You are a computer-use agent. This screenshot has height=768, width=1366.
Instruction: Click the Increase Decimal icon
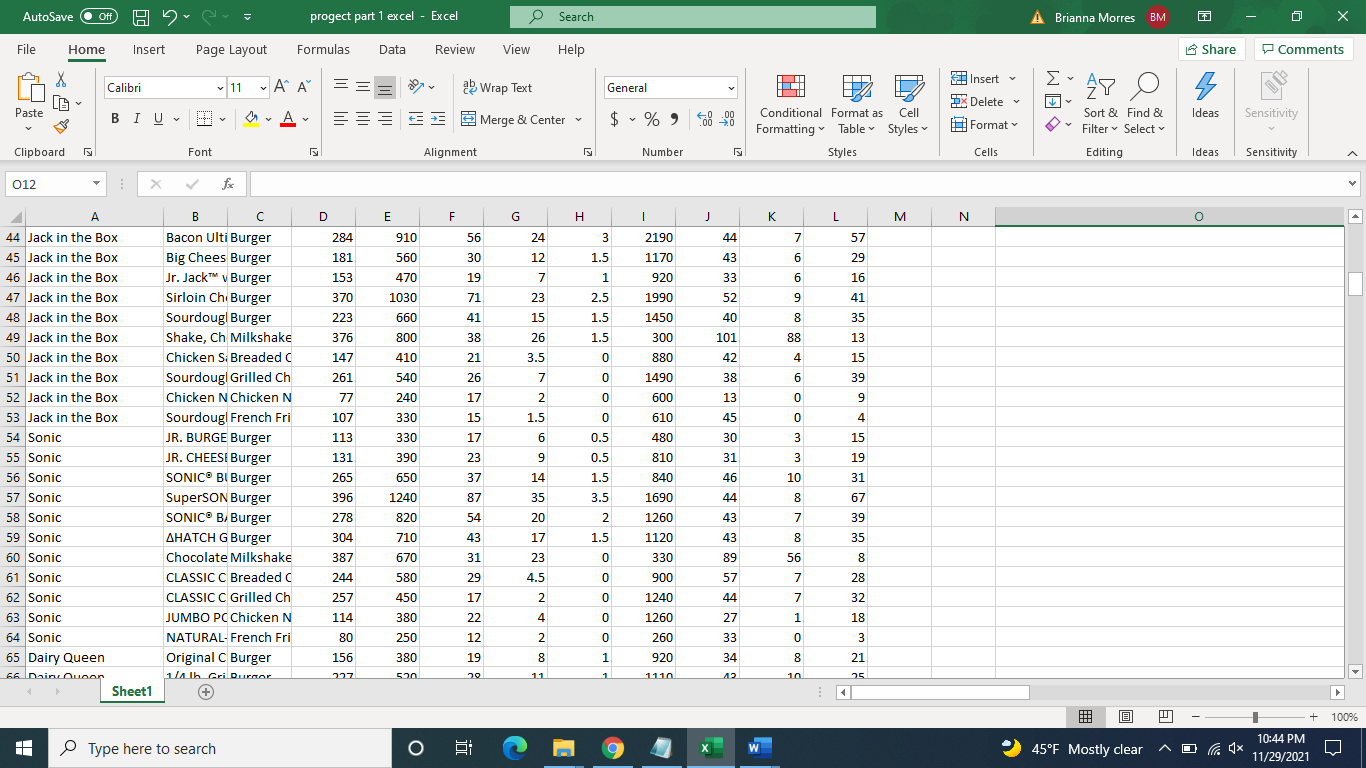(x=703, y=118)
